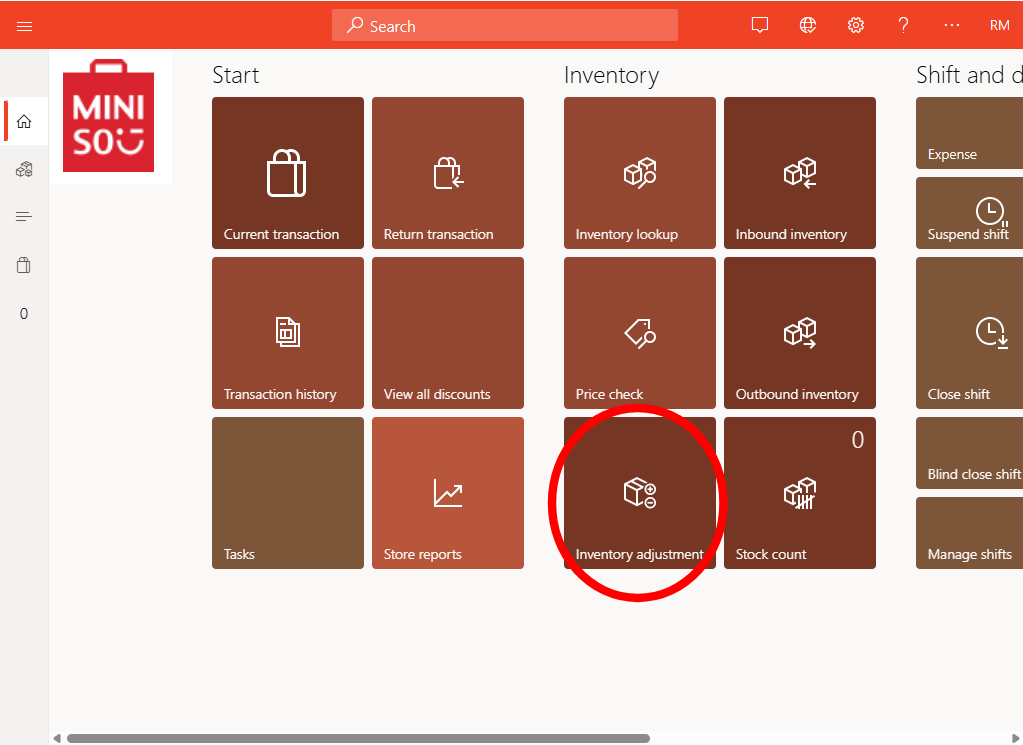Screen dimensions: 1023x745
Task: Open the Stock count tile
Action: (800, 493)
